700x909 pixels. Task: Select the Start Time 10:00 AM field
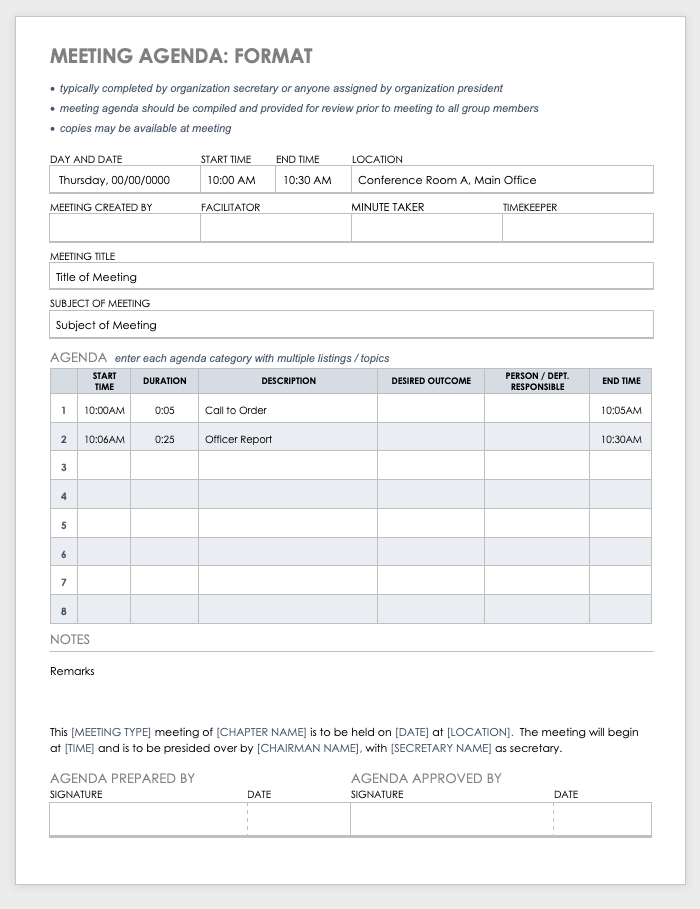238,180
